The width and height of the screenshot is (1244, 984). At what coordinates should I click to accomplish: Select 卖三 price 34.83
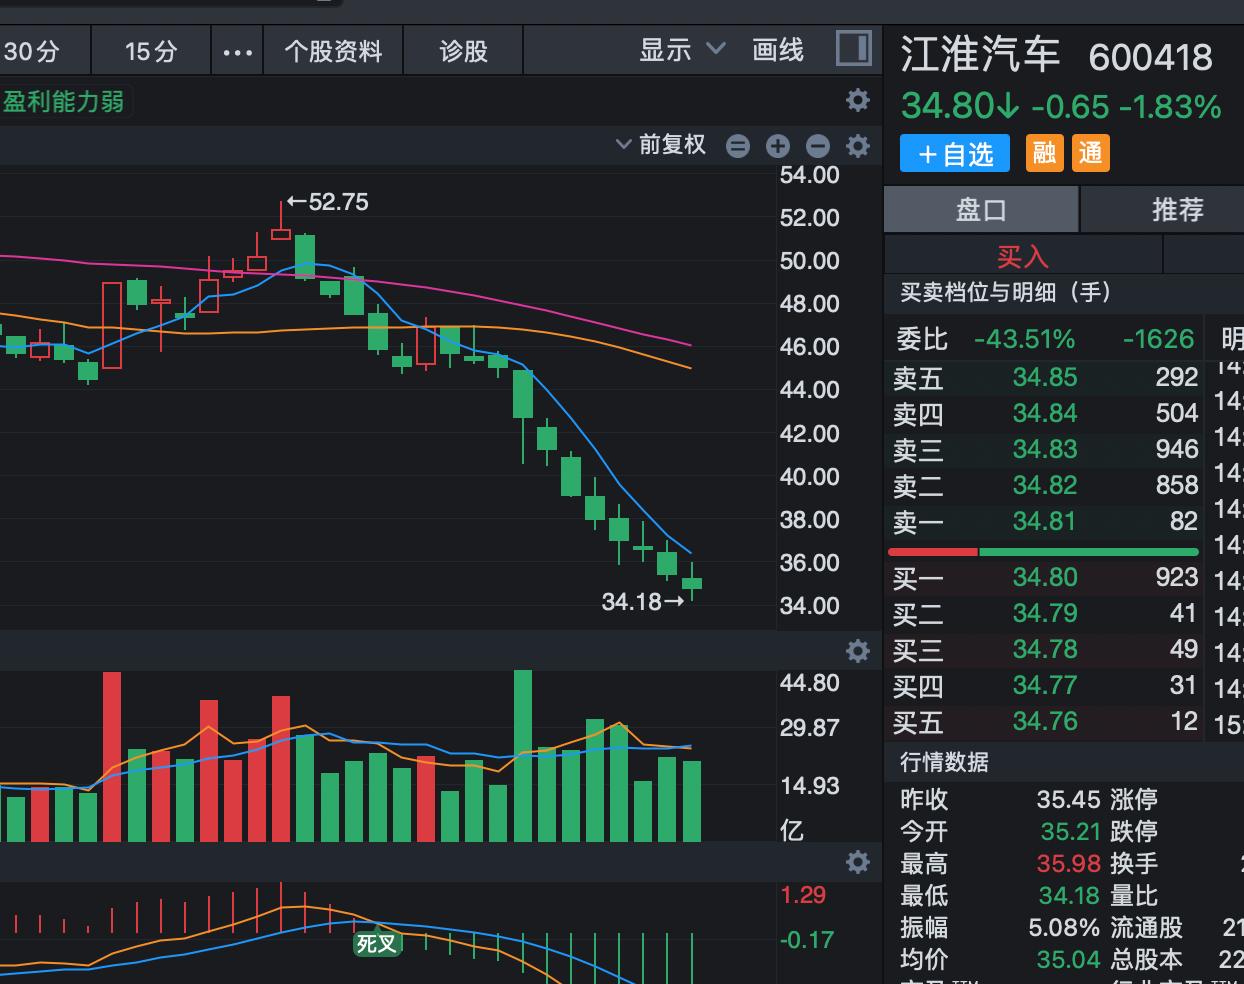coord(1045,449)
